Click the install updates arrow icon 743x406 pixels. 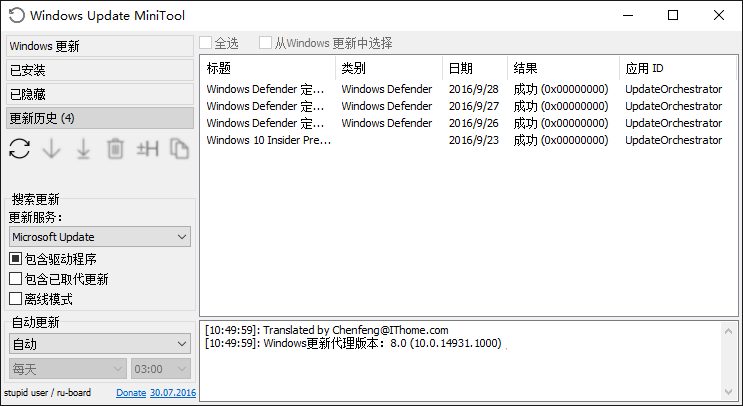point(83,149)
